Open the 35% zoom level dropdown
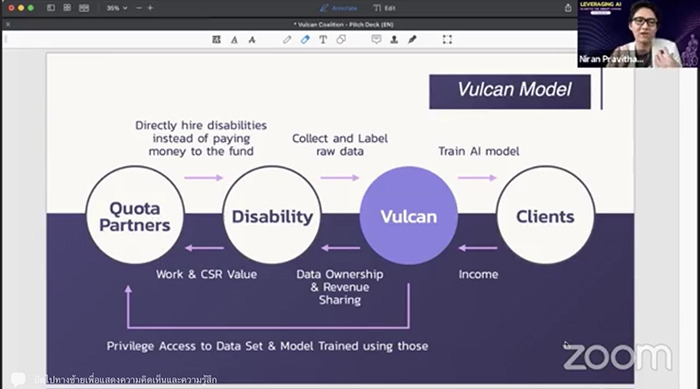Image resolution: width=700 pixels, height=389 pixels. click(x=117, y=8)
